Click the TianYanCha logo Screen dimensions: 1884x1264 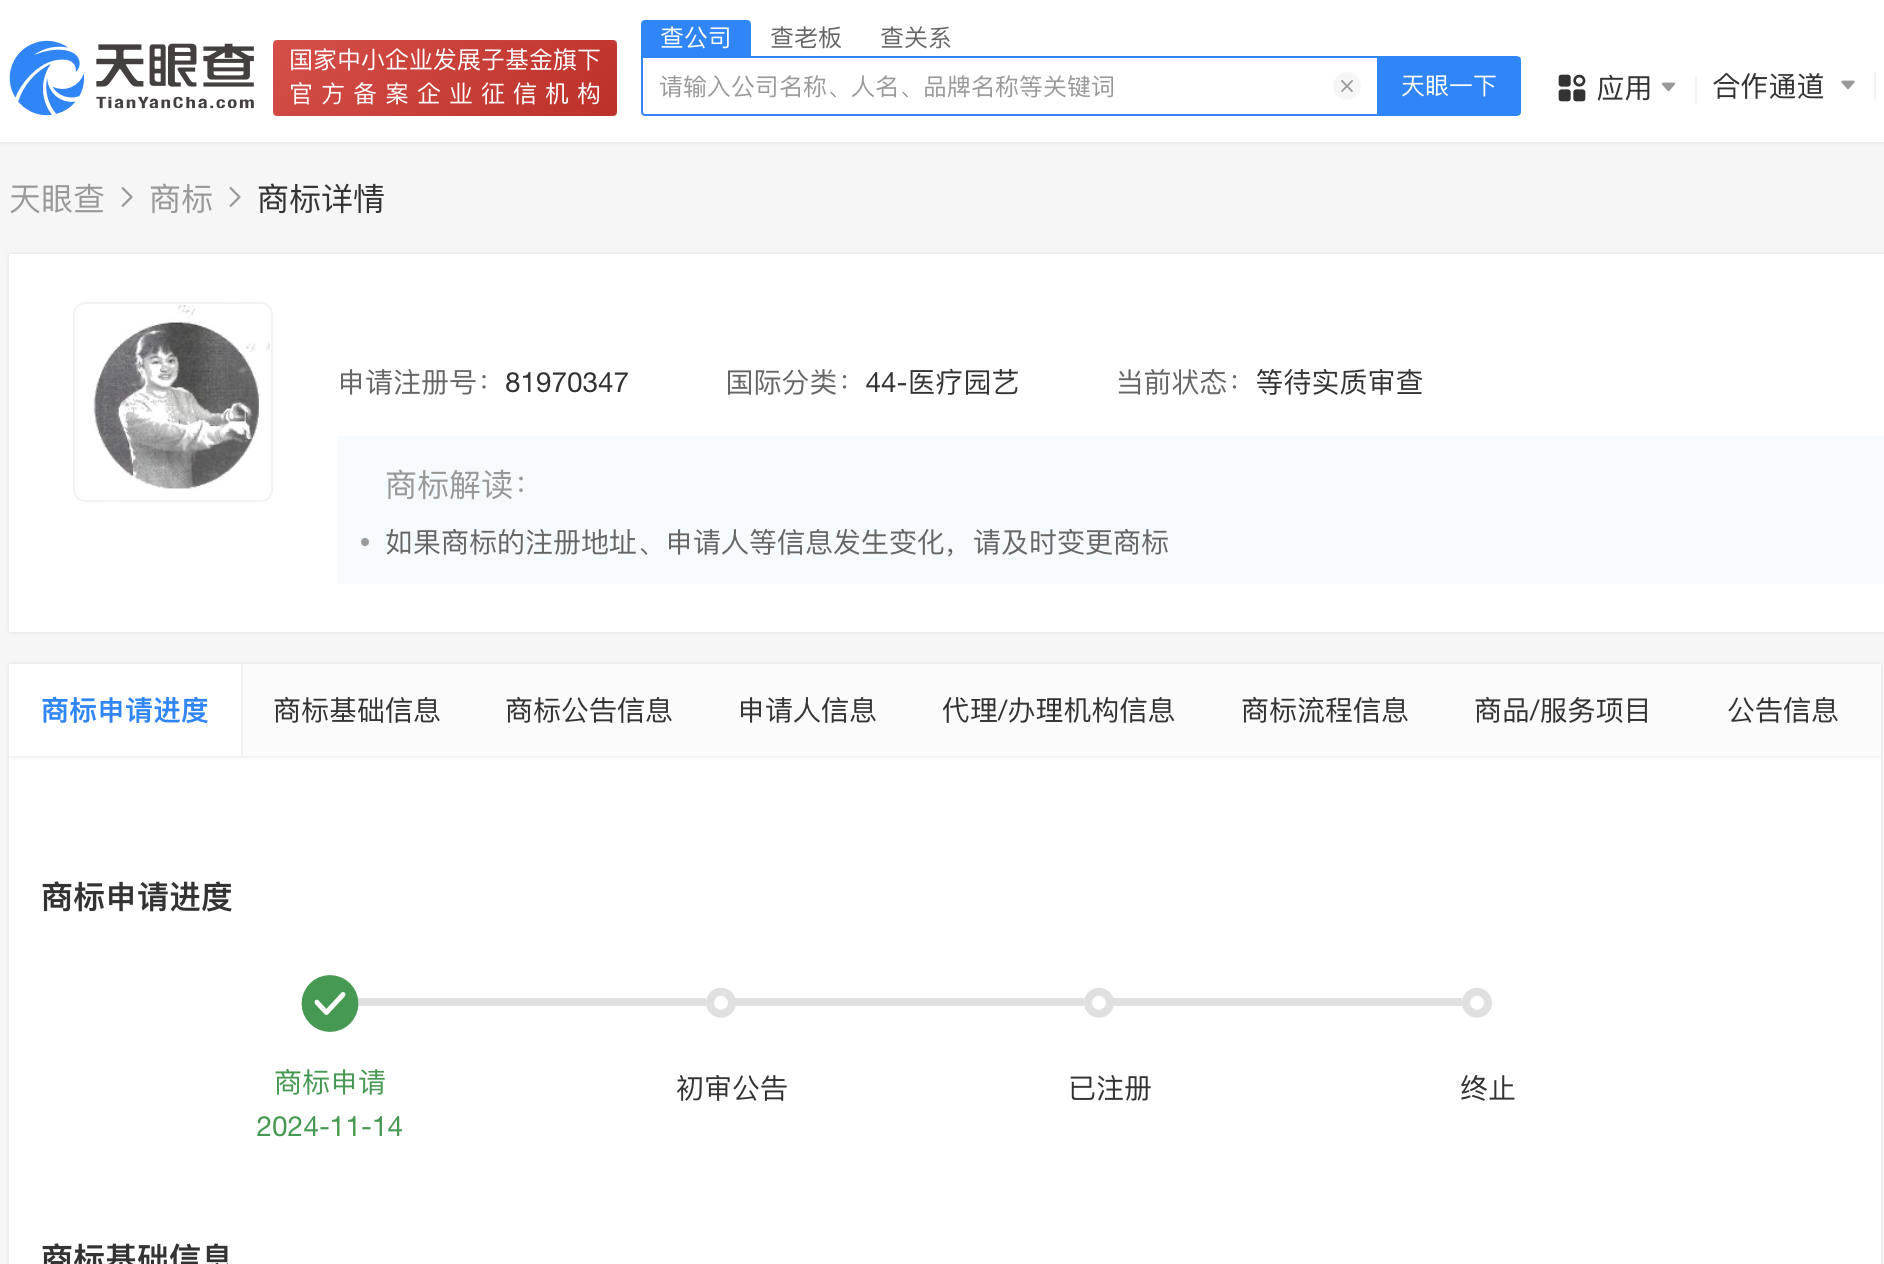[x=133, y=78]
